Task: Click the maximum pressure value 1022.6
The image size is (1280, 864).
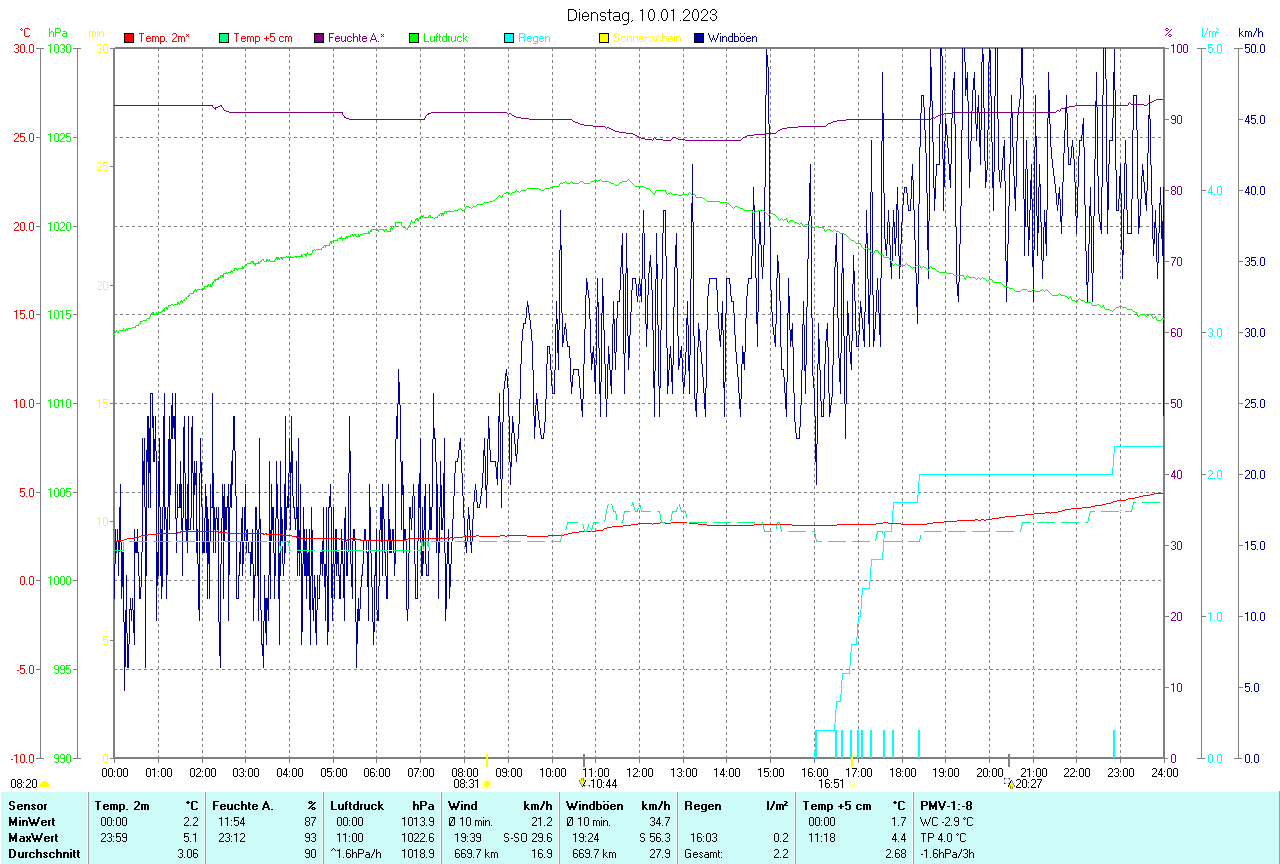Action: pos(418,838)
